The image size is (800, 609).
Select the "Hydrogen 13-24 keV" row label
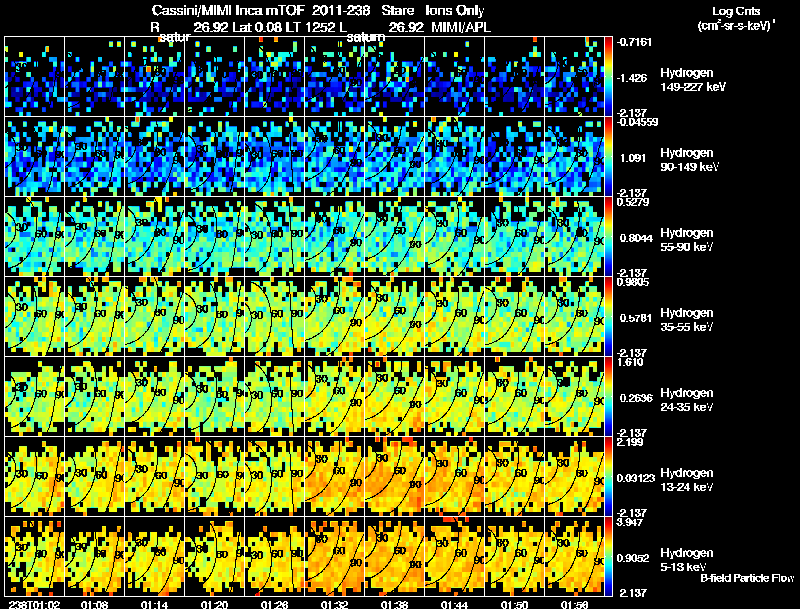pyautogui.click(x=686, y=480)
